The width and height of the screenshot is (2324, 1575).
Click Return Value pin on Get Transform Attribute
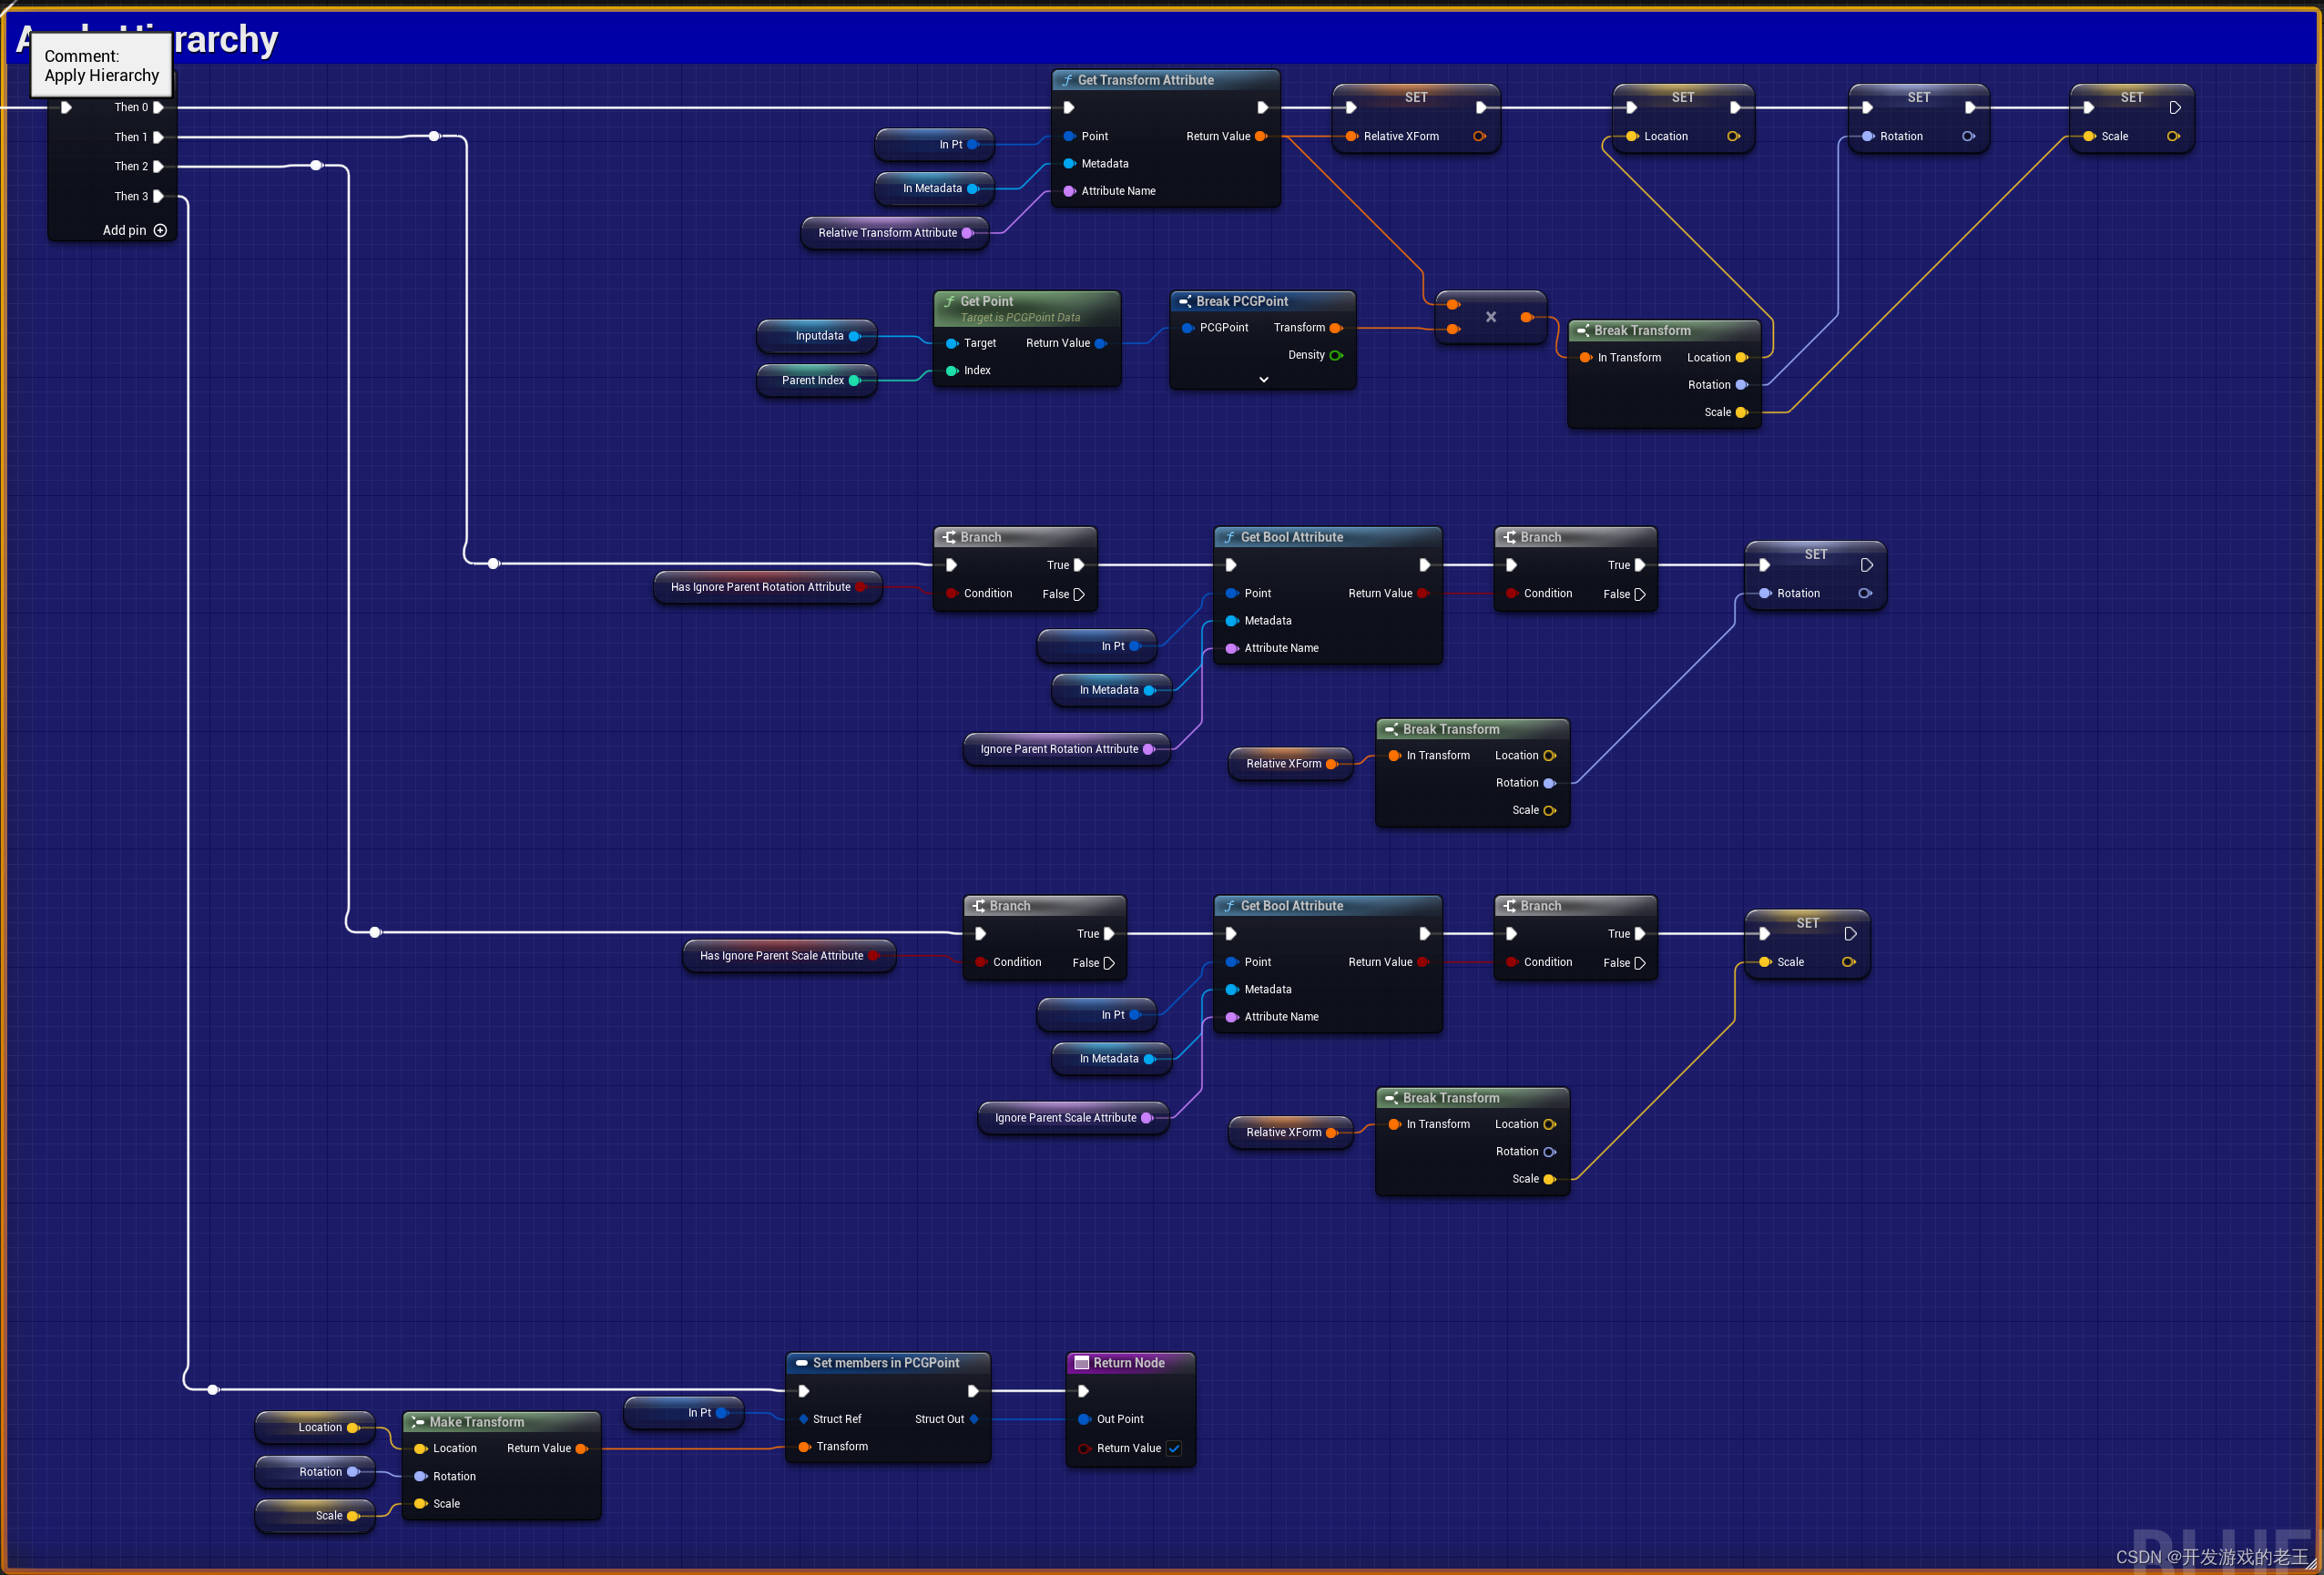pos(1260,136)
